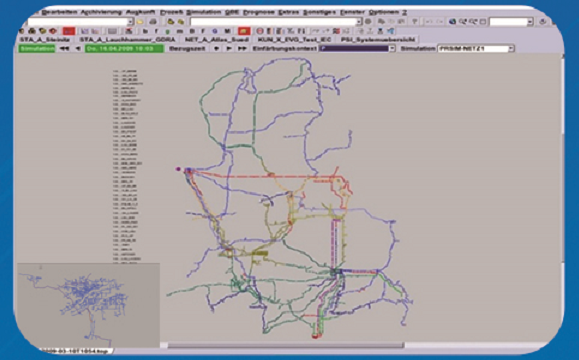Viewport: 579px width, 360px height.
Task: Click the red eye icon in toolbar
Action: (x=53, y=31)
